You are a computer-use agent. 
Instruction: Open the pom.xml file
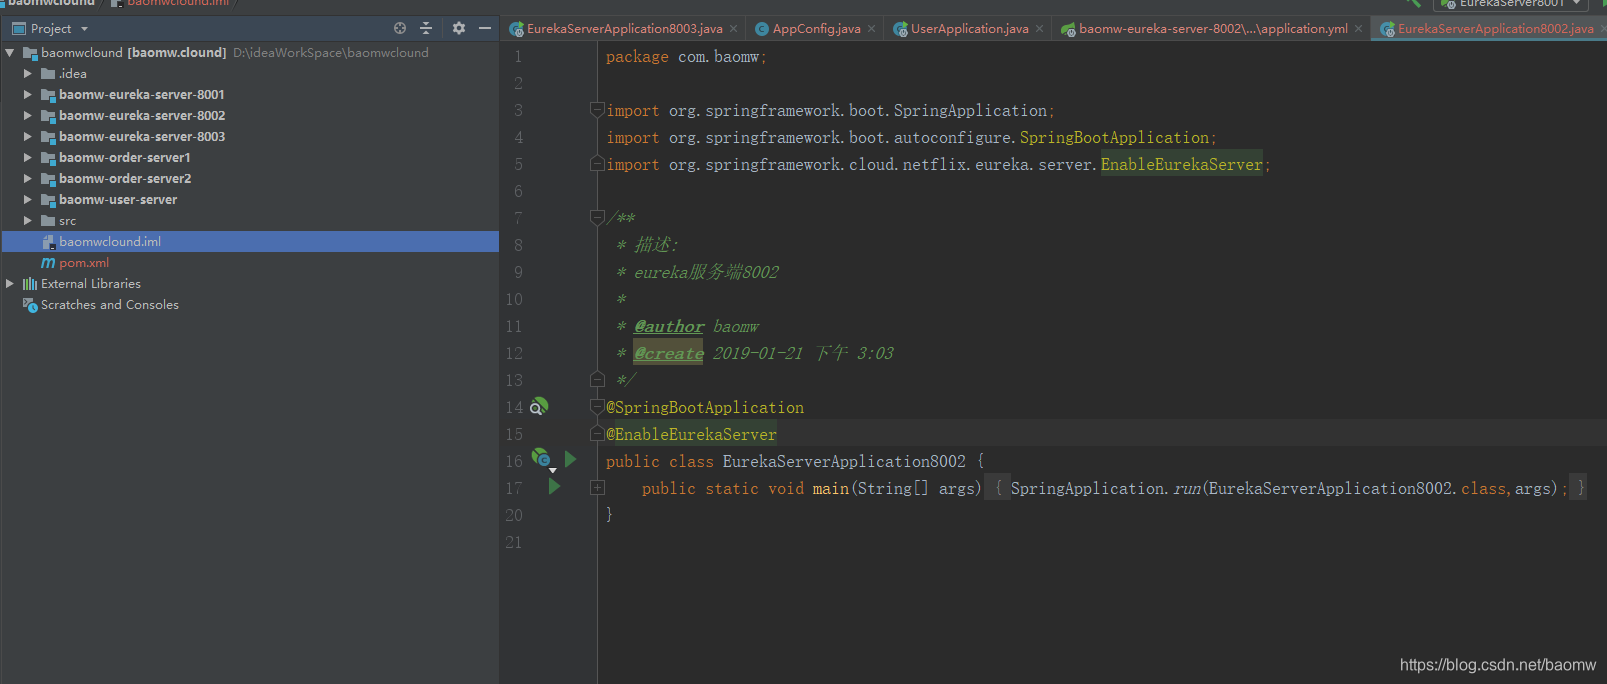[x=84, y=263]
